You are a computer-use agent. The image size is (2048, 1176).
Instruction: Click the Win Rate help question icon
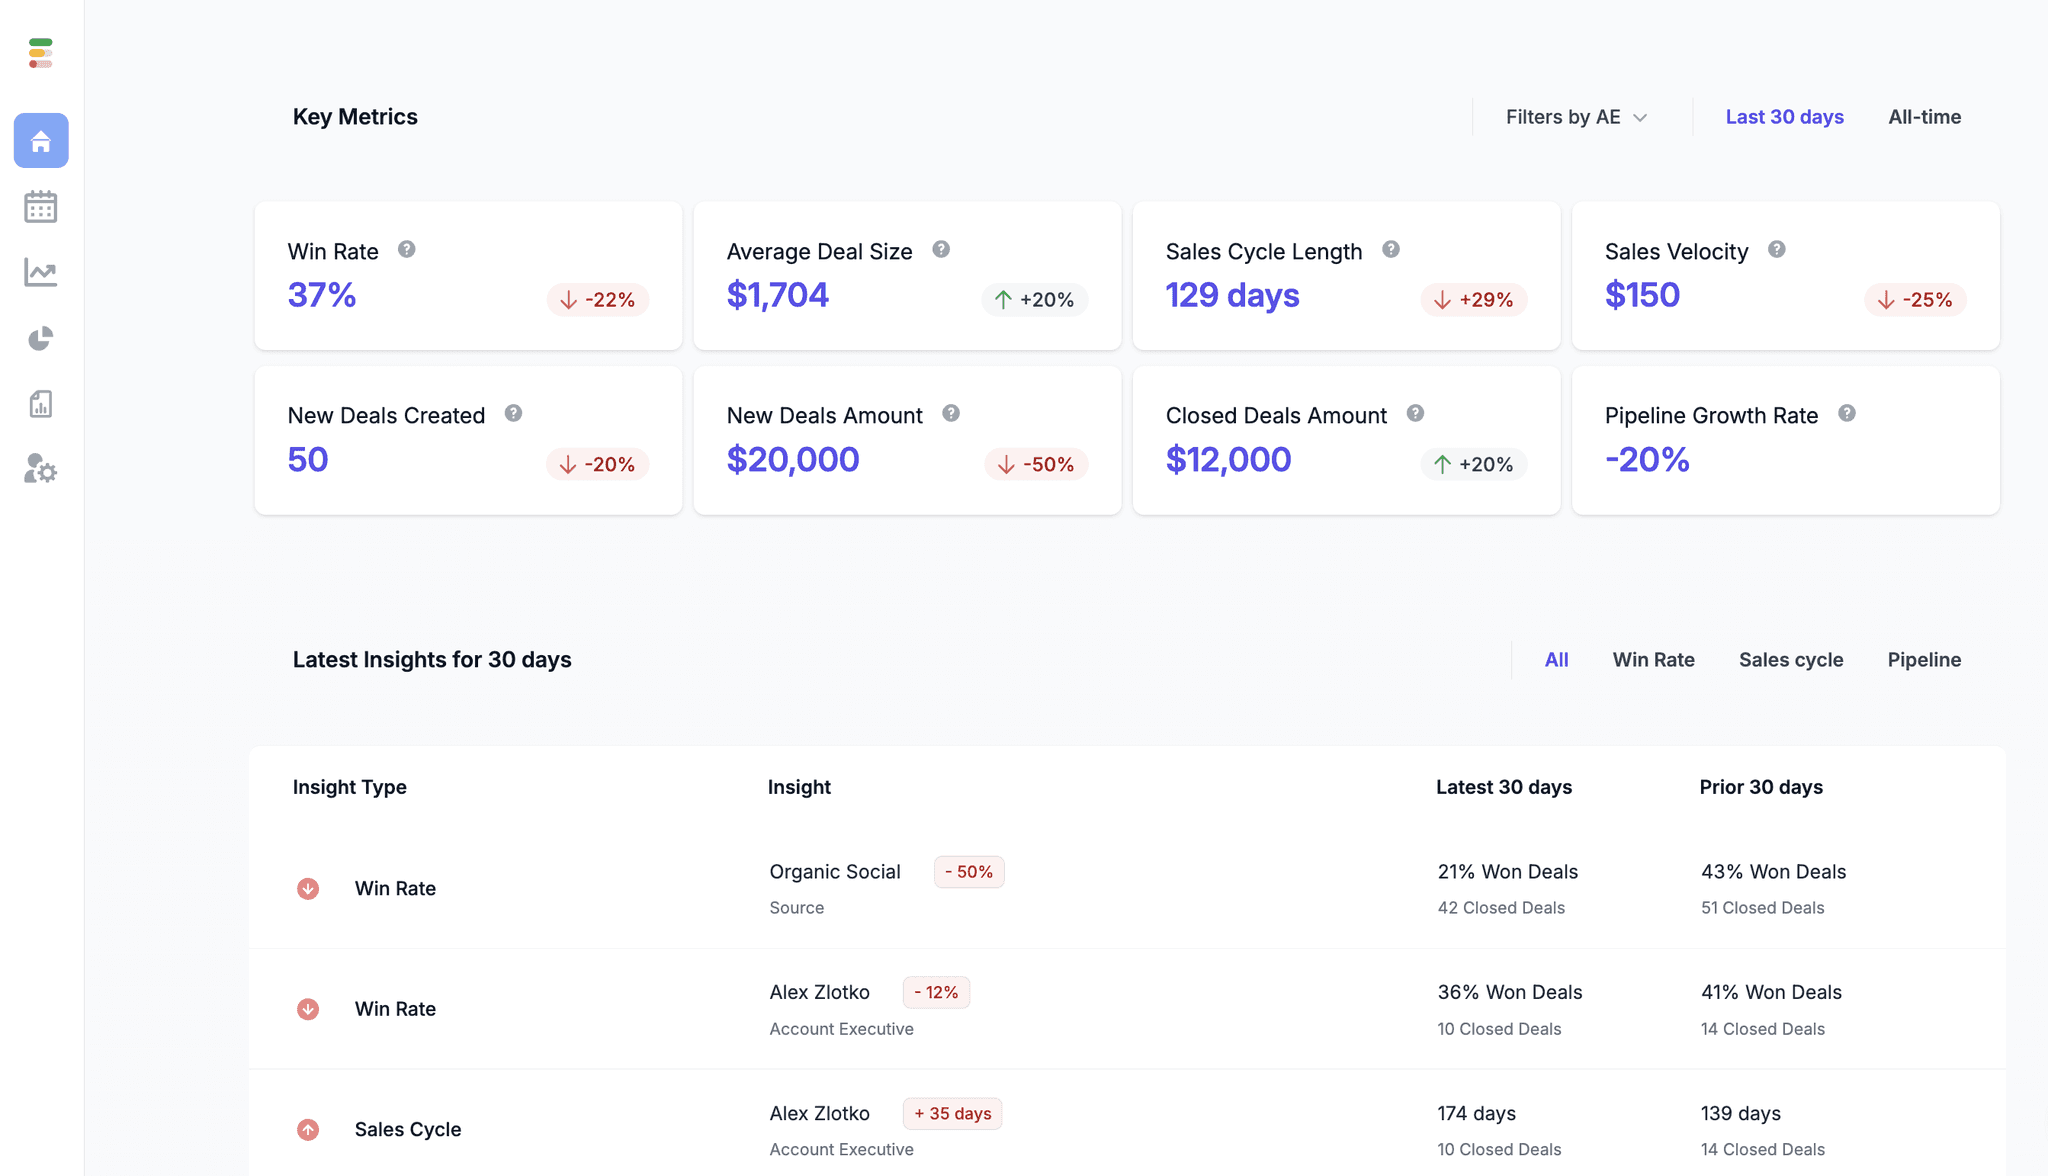[x=406, y=250]
